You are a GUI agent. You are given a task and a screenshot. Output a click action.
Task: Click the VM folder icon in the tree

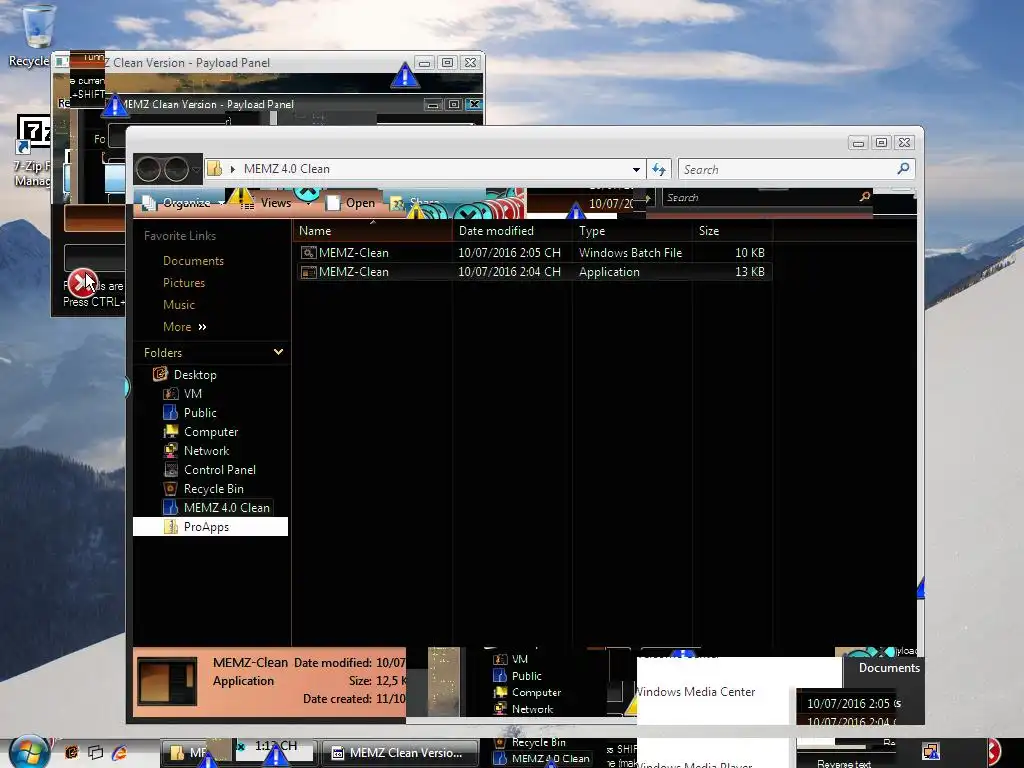[170, 394]
